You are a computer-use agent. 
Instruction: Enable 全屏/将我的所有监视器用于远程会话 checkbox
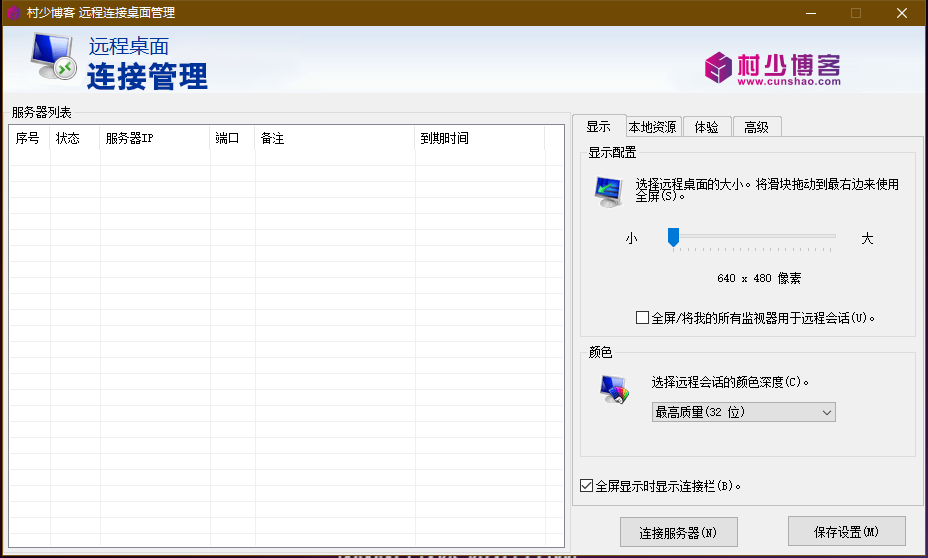pyautogui.click(x=642, y=318)
